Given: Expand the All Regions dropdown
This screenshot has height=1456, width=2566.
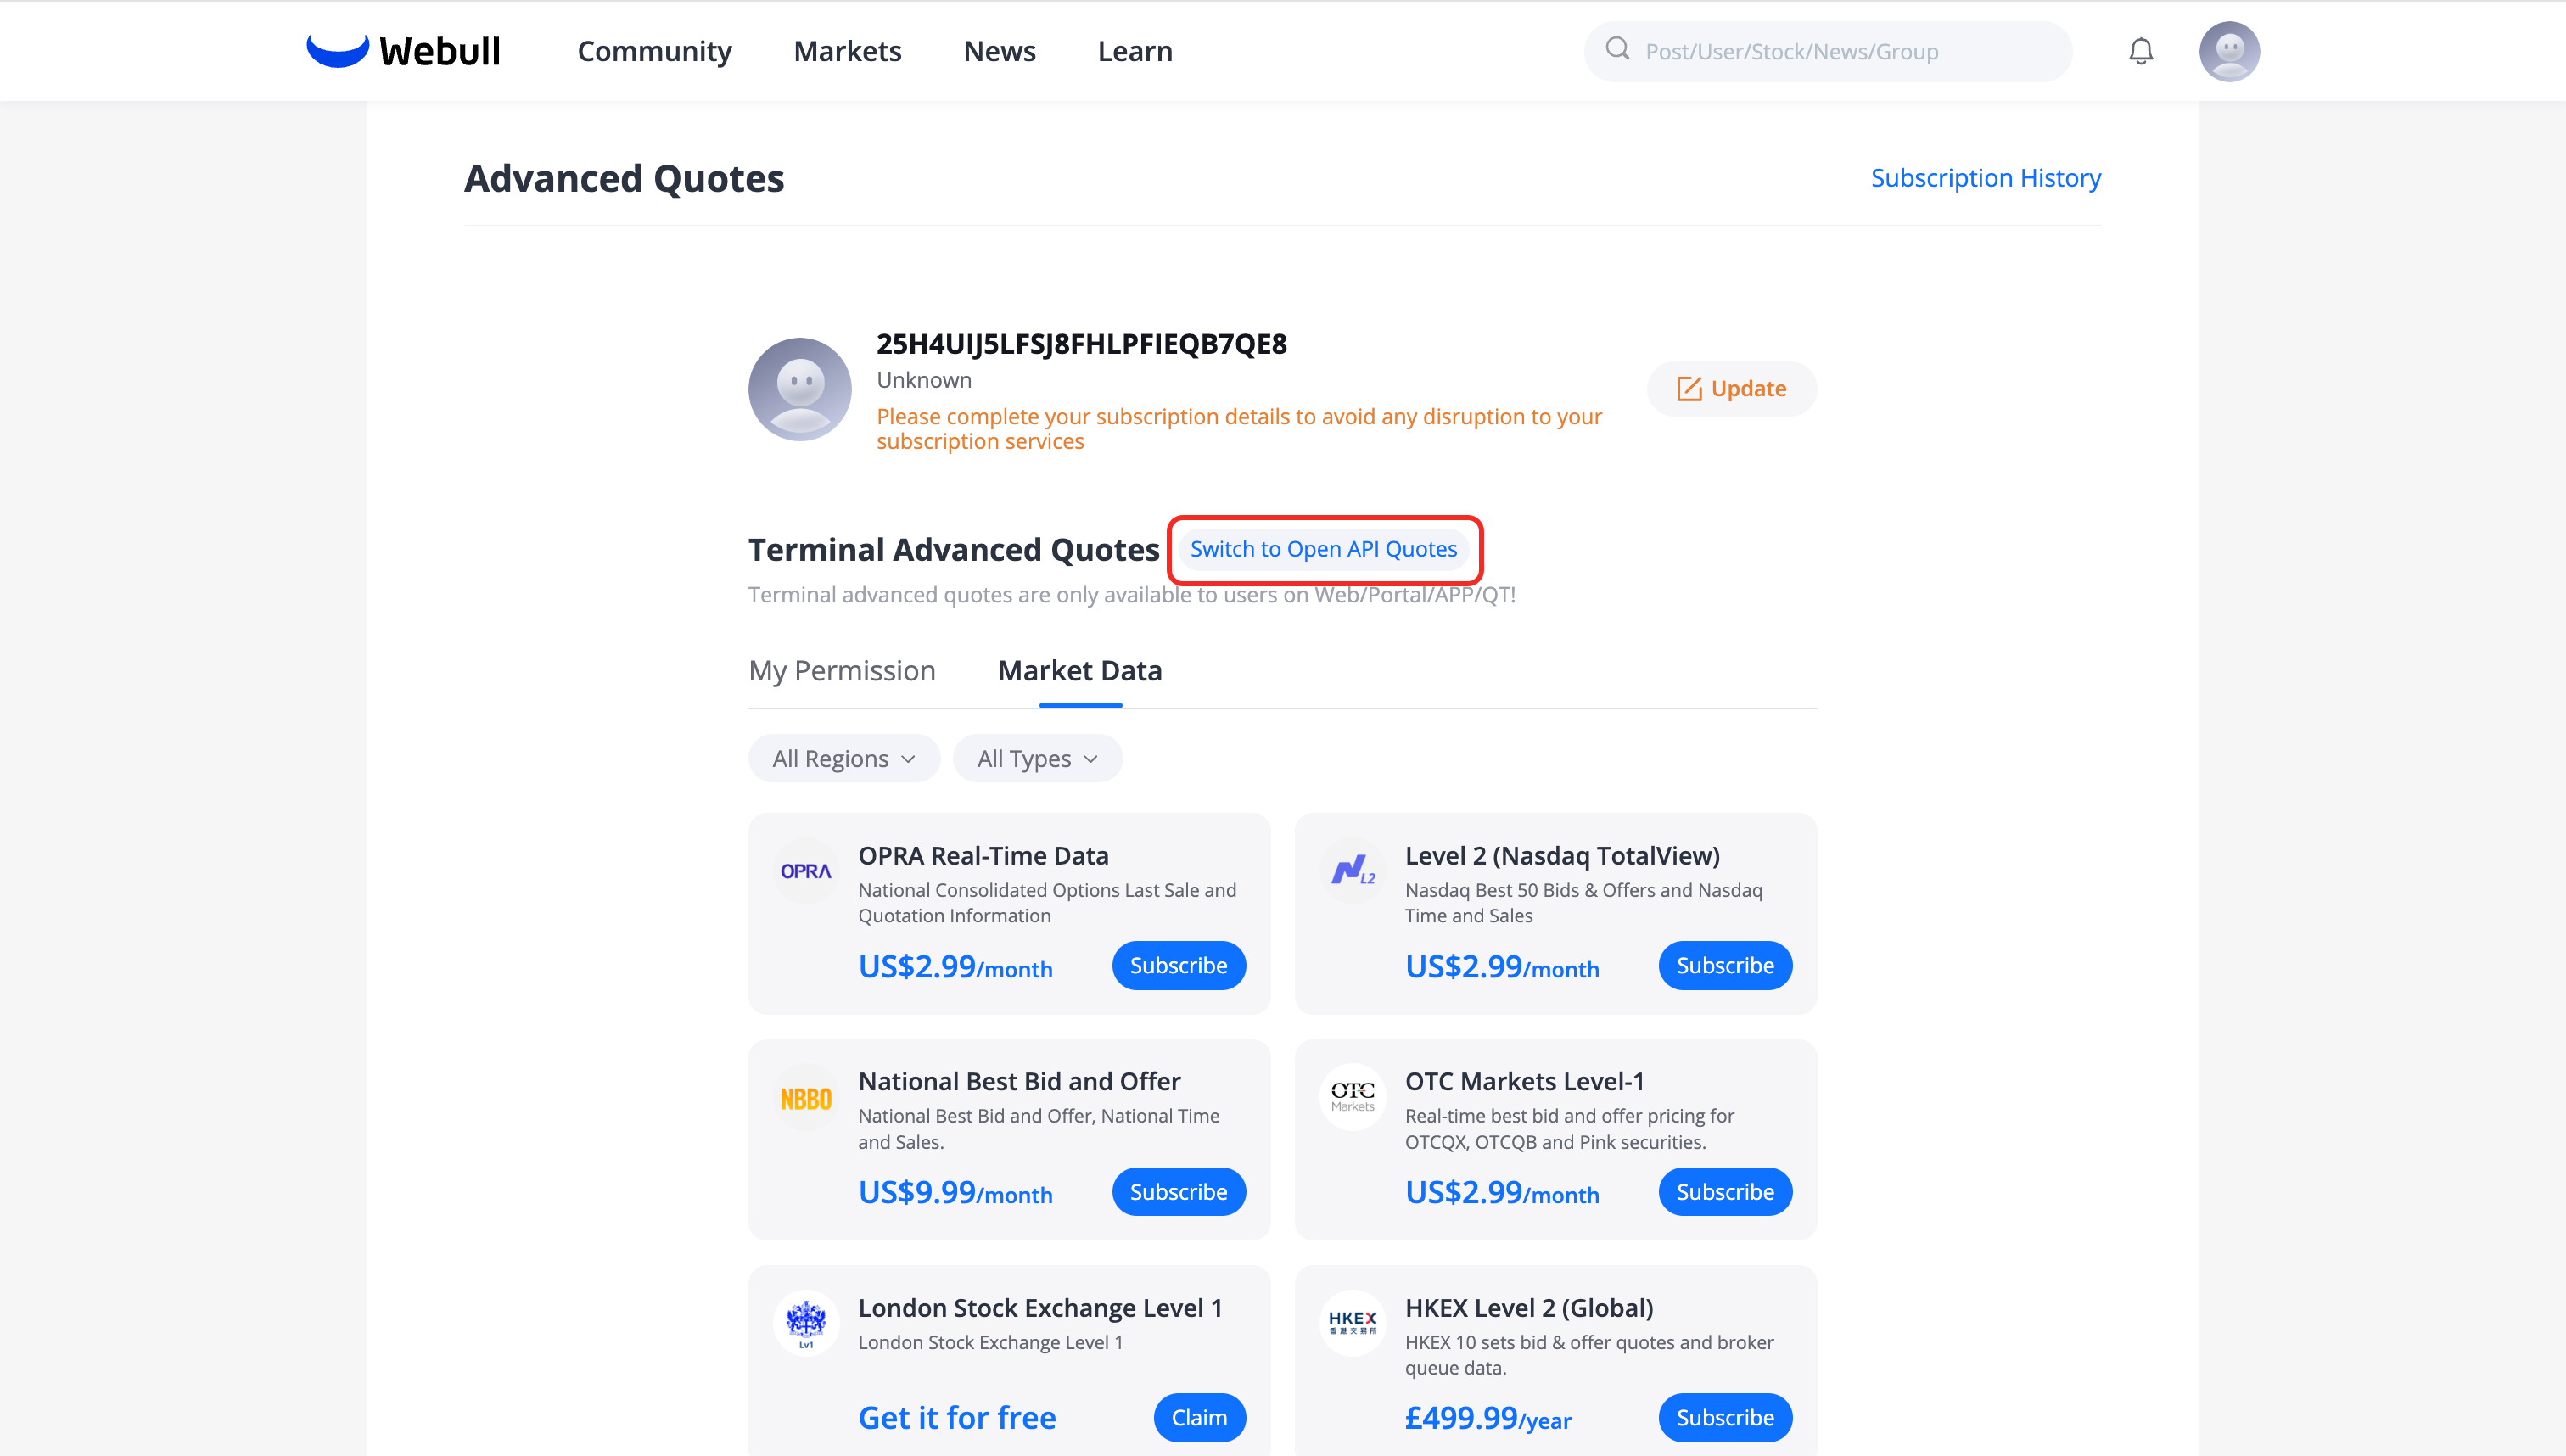Looking at the screenshot, I should (x=844, y=759).
